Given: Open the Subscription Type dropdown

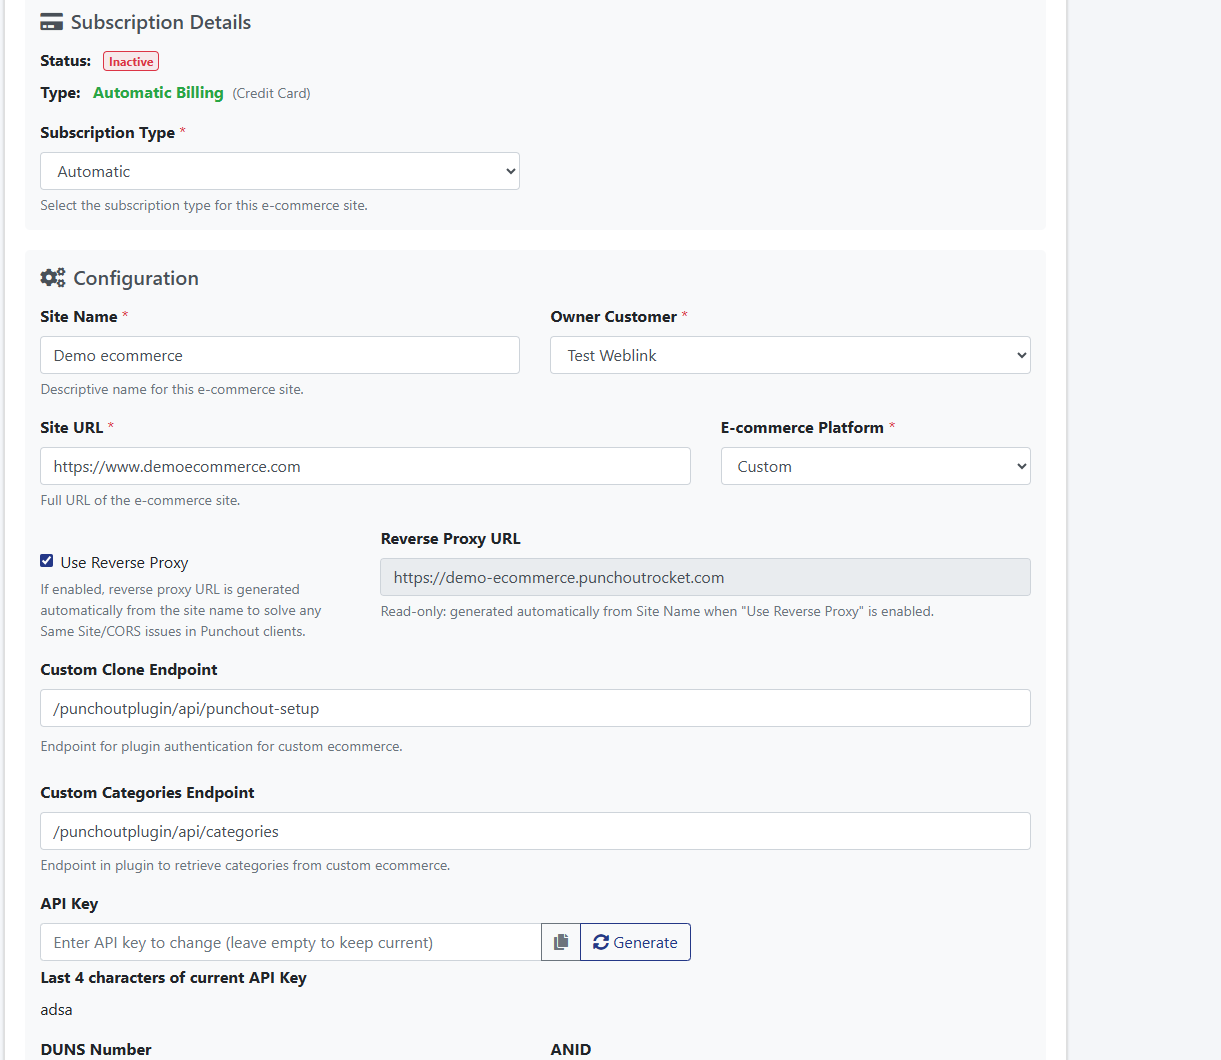Looking at the screenshot, I should point(280,171).
